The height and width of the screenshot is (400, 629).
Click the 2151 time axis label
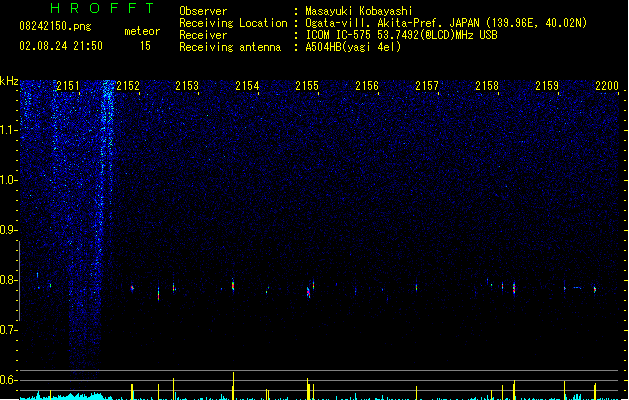pos(67,86)
